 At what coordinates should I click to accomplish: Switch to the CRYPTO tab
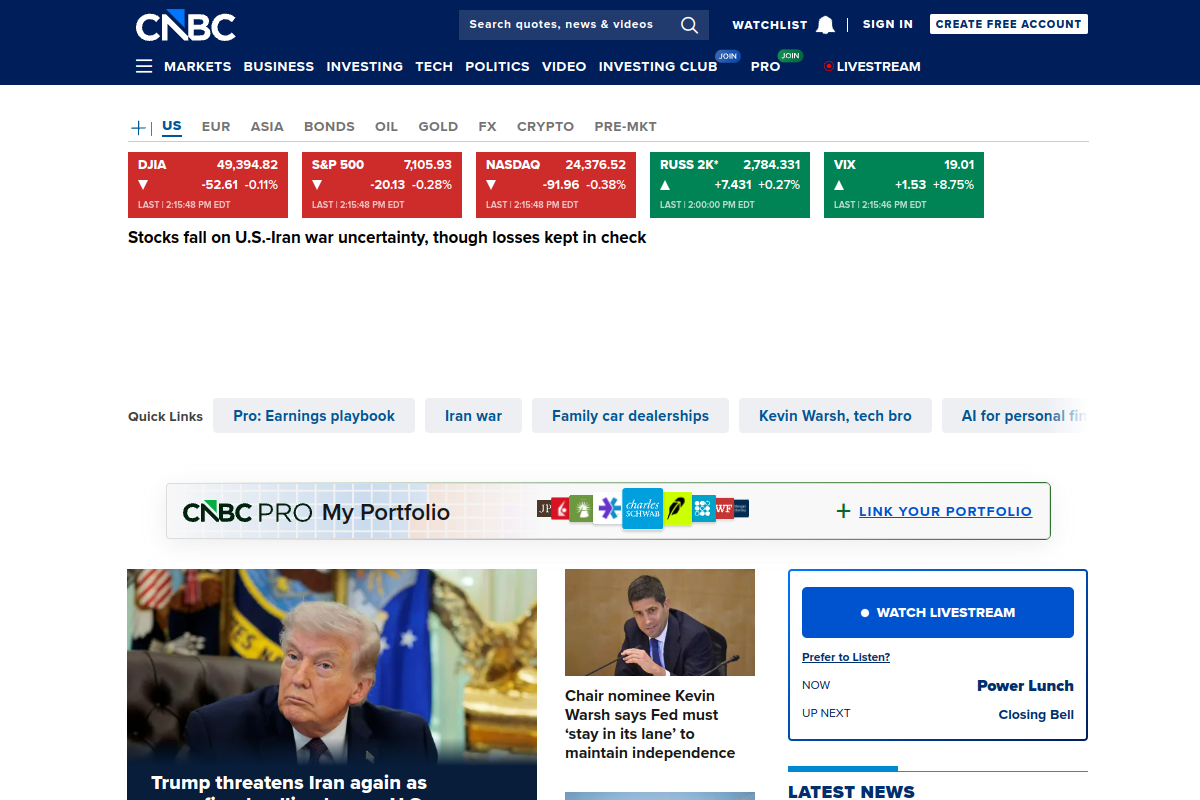545,127
